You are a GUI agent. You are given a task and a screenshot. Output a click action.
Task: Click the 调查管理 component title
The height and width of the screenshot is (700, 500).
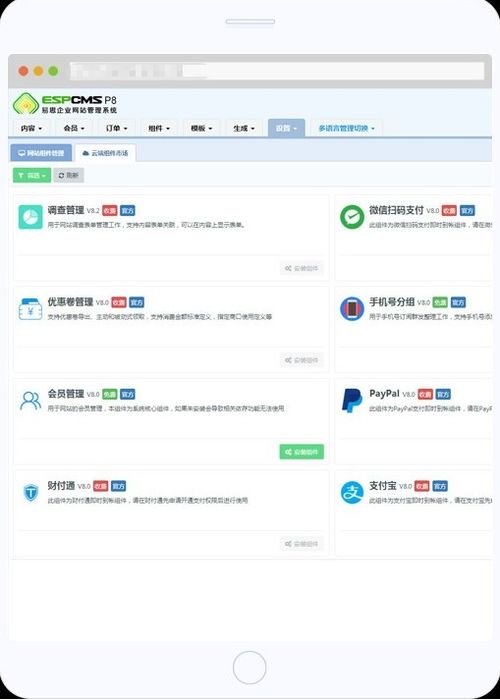pyautogui.click(x=66, y=210)
